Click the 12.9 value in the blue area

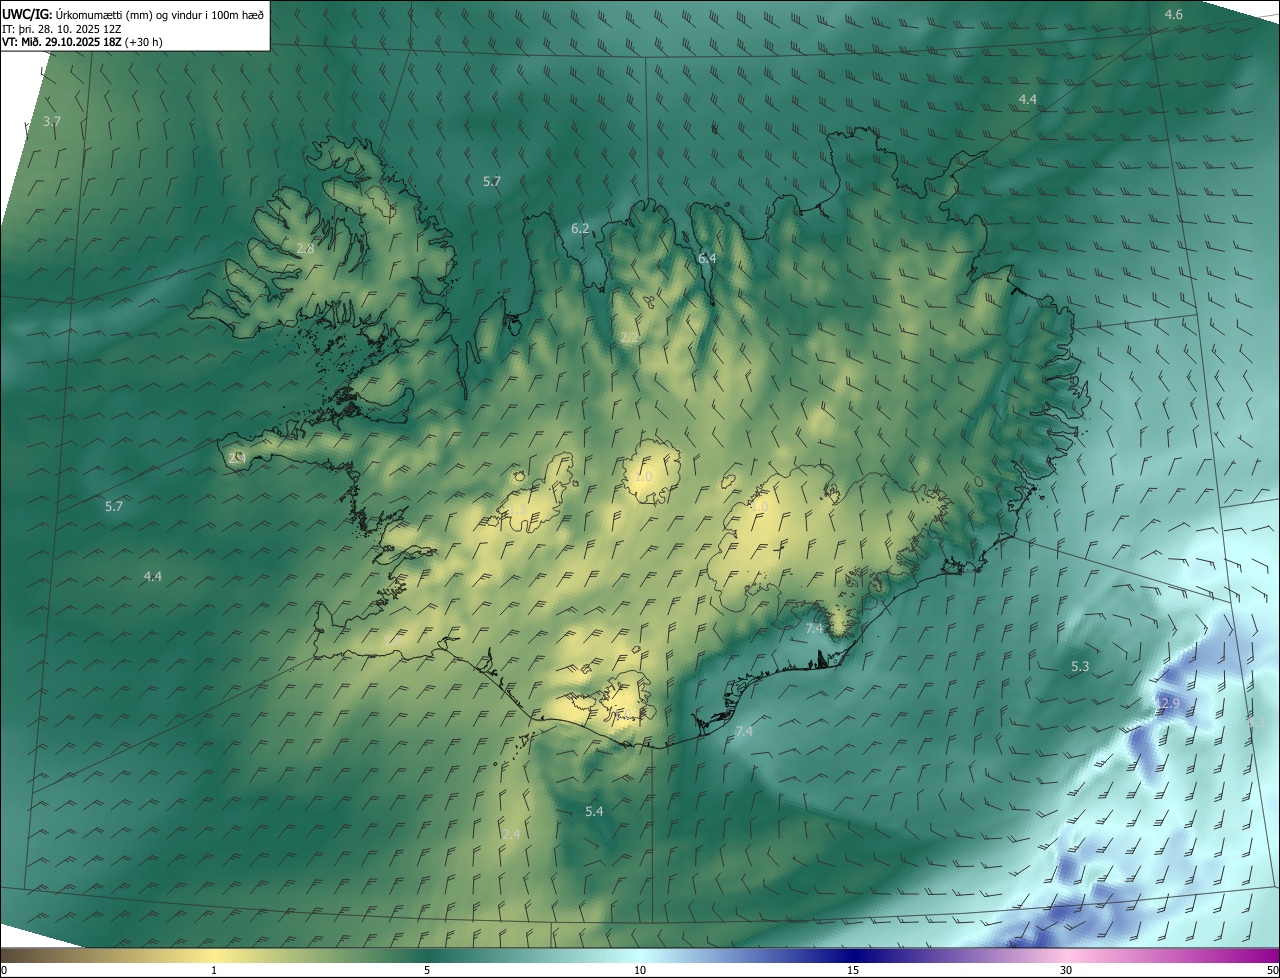[x=1168, y=704]
